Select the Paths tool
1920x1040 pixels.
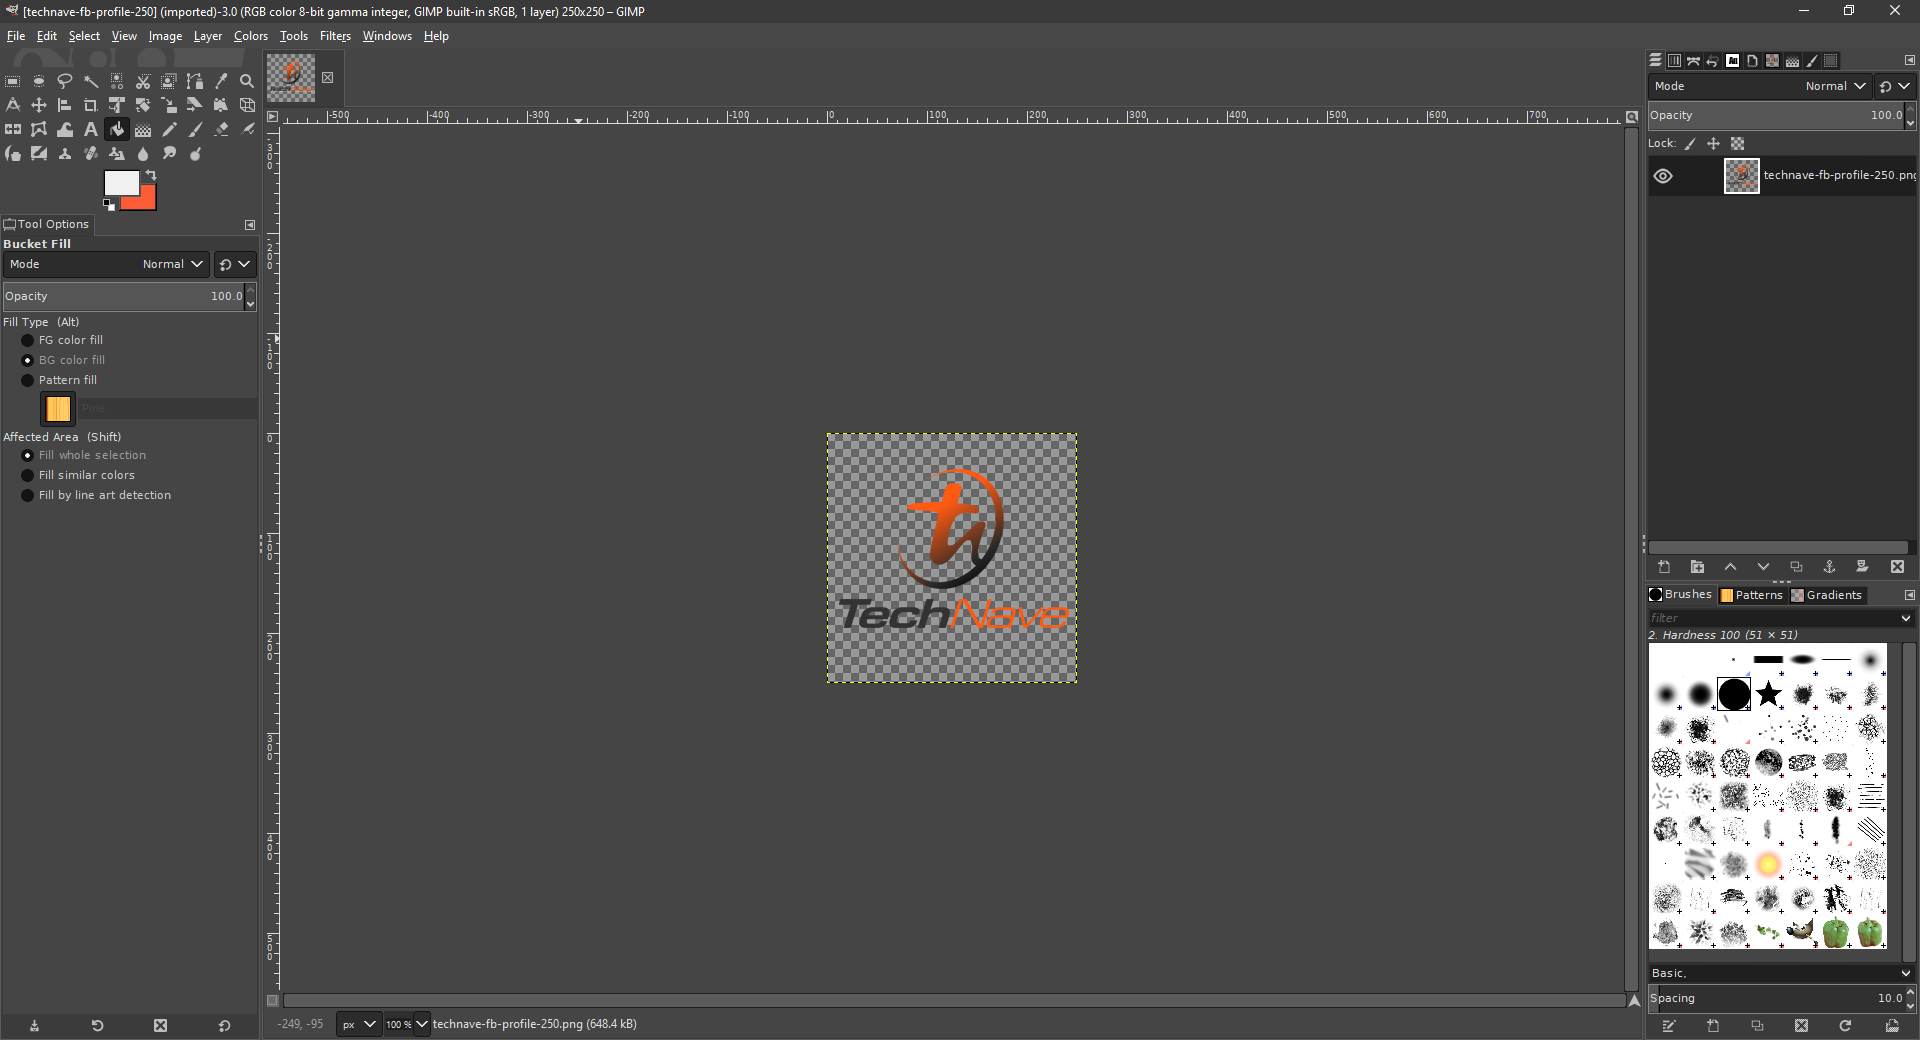195,81
